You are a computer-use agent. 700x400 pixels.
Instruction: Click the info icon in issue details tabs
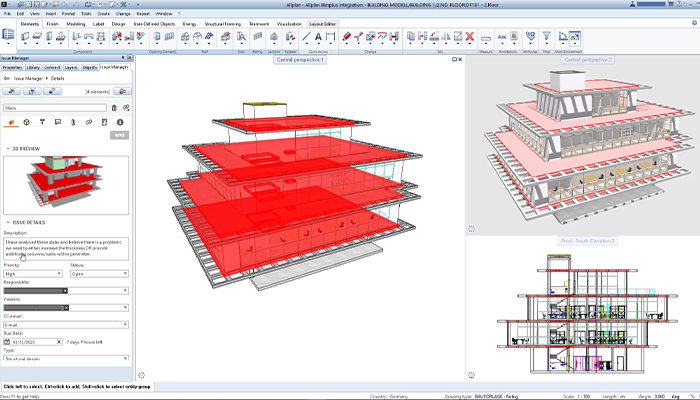[x=119, y=122]
